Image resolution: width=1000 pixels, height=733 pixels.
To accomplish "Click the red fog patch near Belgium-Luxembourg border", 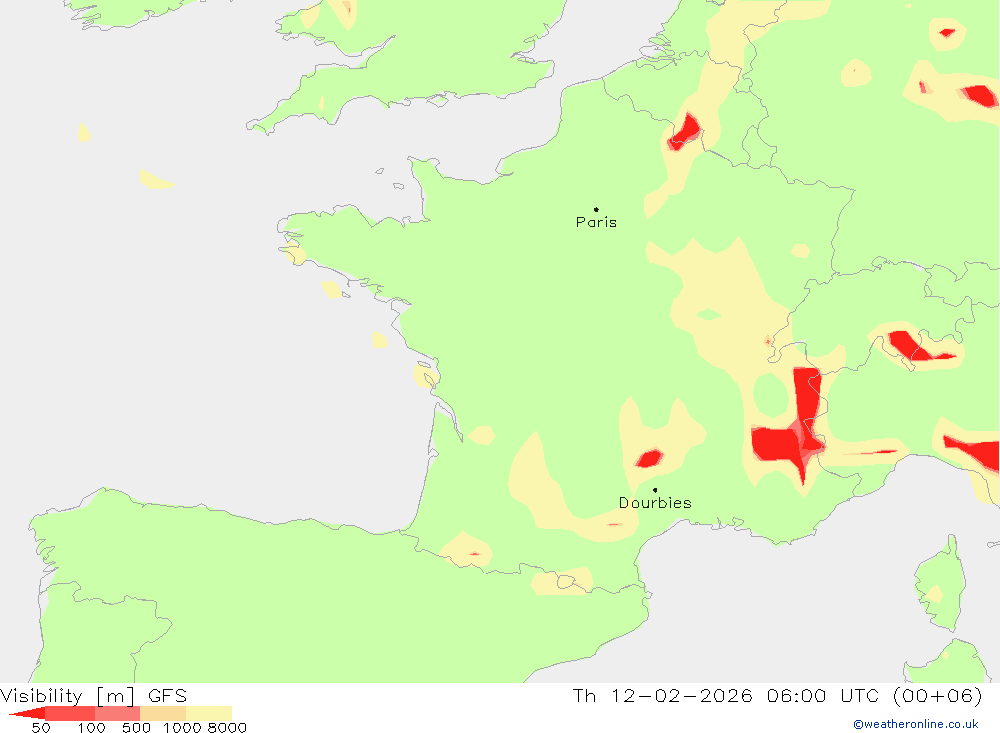I will [685, 131].
